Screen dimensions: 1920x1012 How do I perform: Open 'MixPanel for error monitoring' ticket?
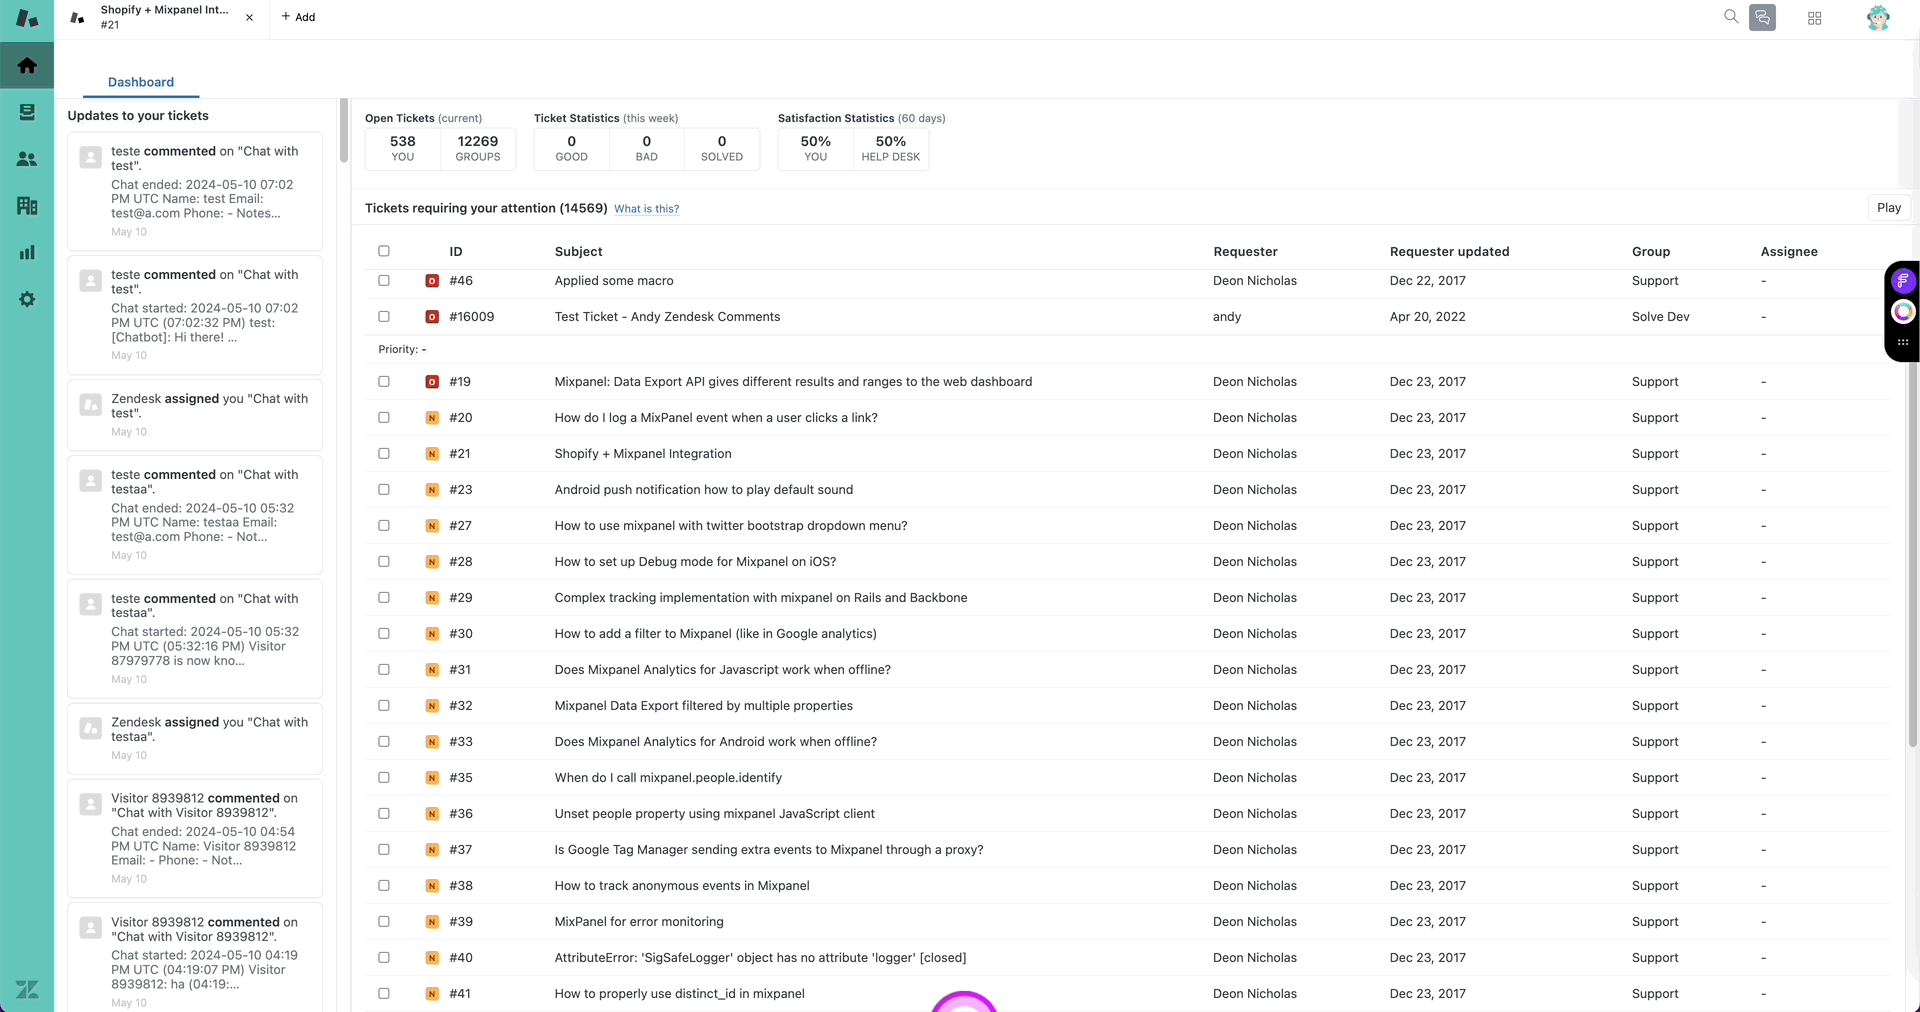click(639, 922)
